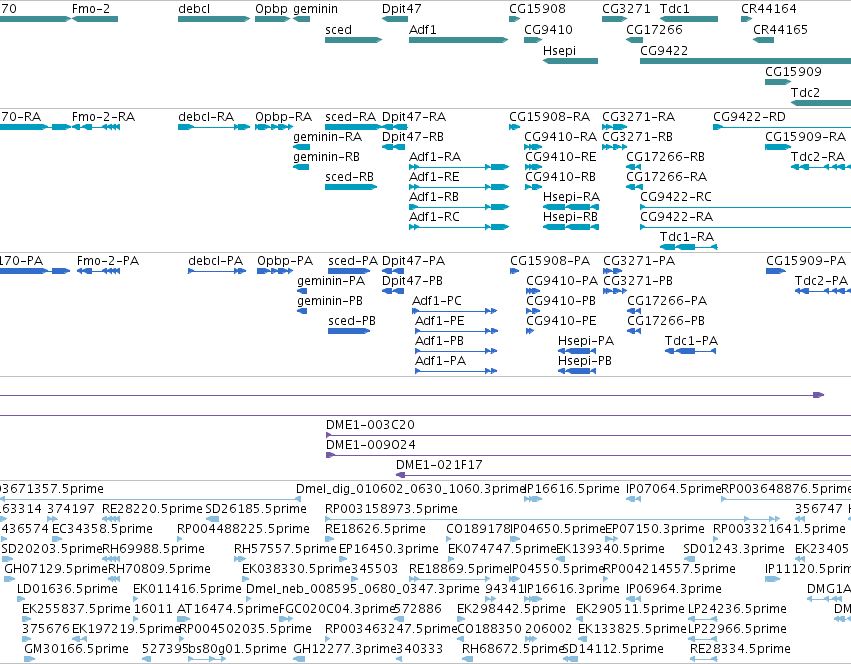Click transcript debcl-RA

[214, 127]
